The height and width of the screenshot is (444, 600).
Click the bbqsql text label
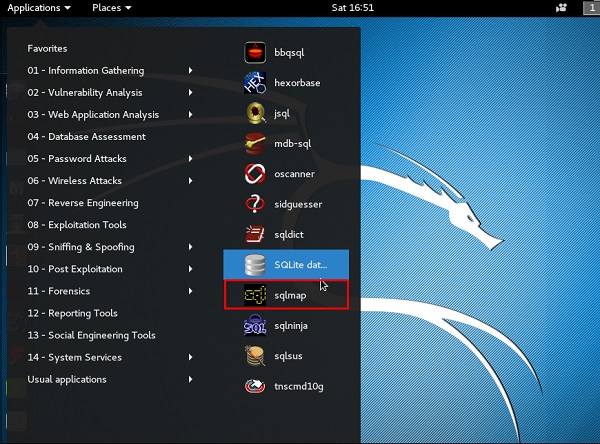pyautogui.click(x=289, y=53)
